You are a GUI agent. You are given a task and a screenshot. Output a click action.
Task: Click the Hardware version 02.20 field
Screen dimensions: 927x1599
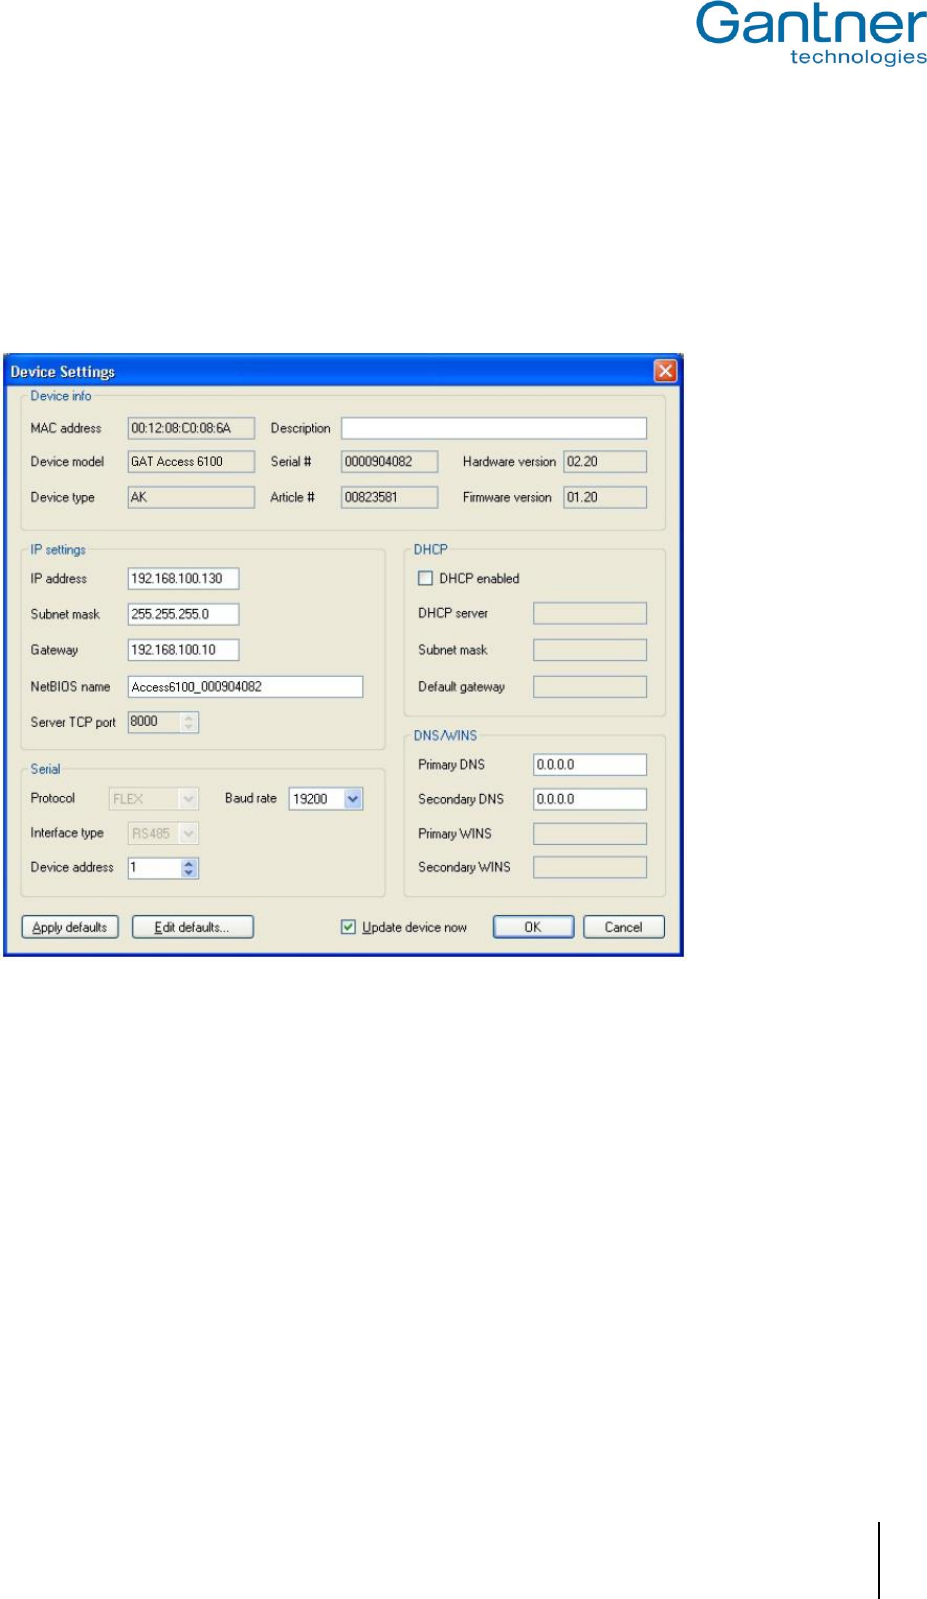(x=605, y=462)
